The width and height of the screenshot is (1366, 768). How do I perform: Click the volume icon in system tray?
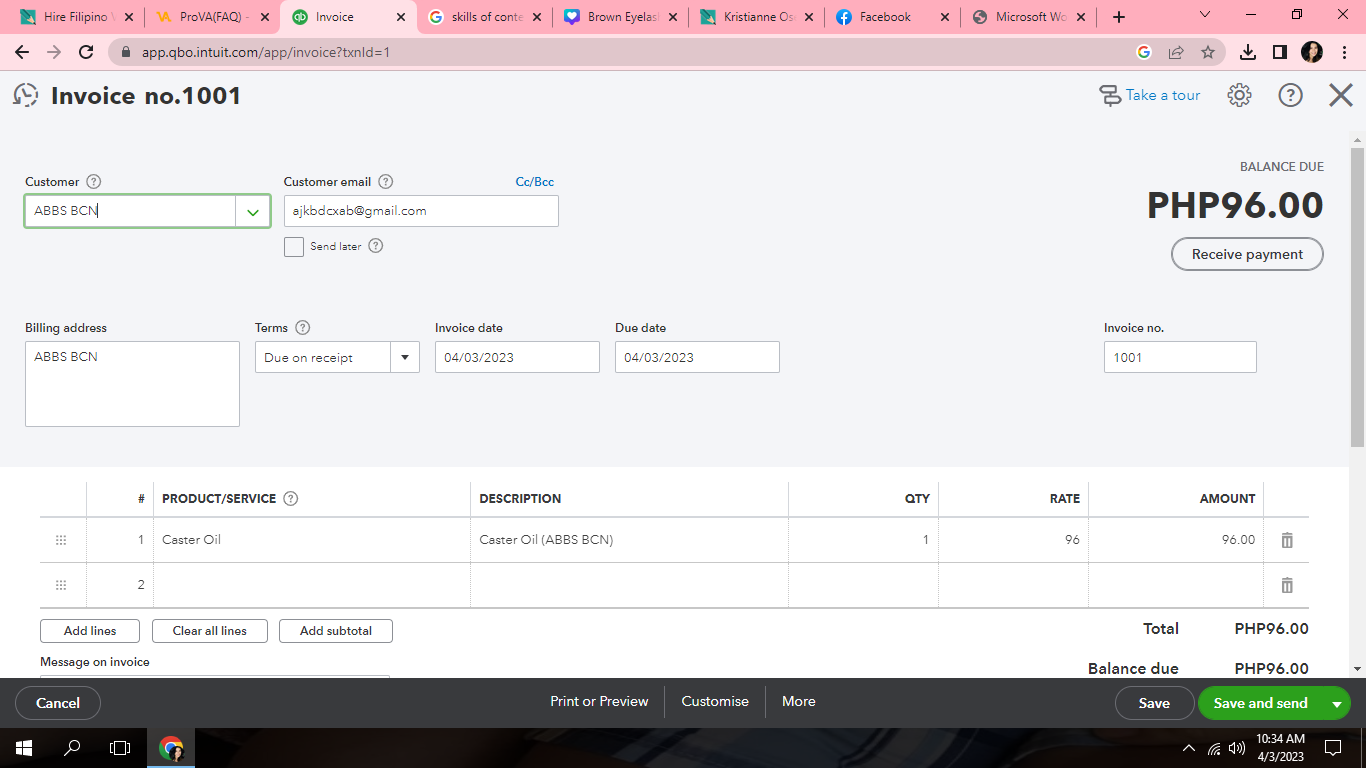pyautogui.click(x=1237, y=747)
